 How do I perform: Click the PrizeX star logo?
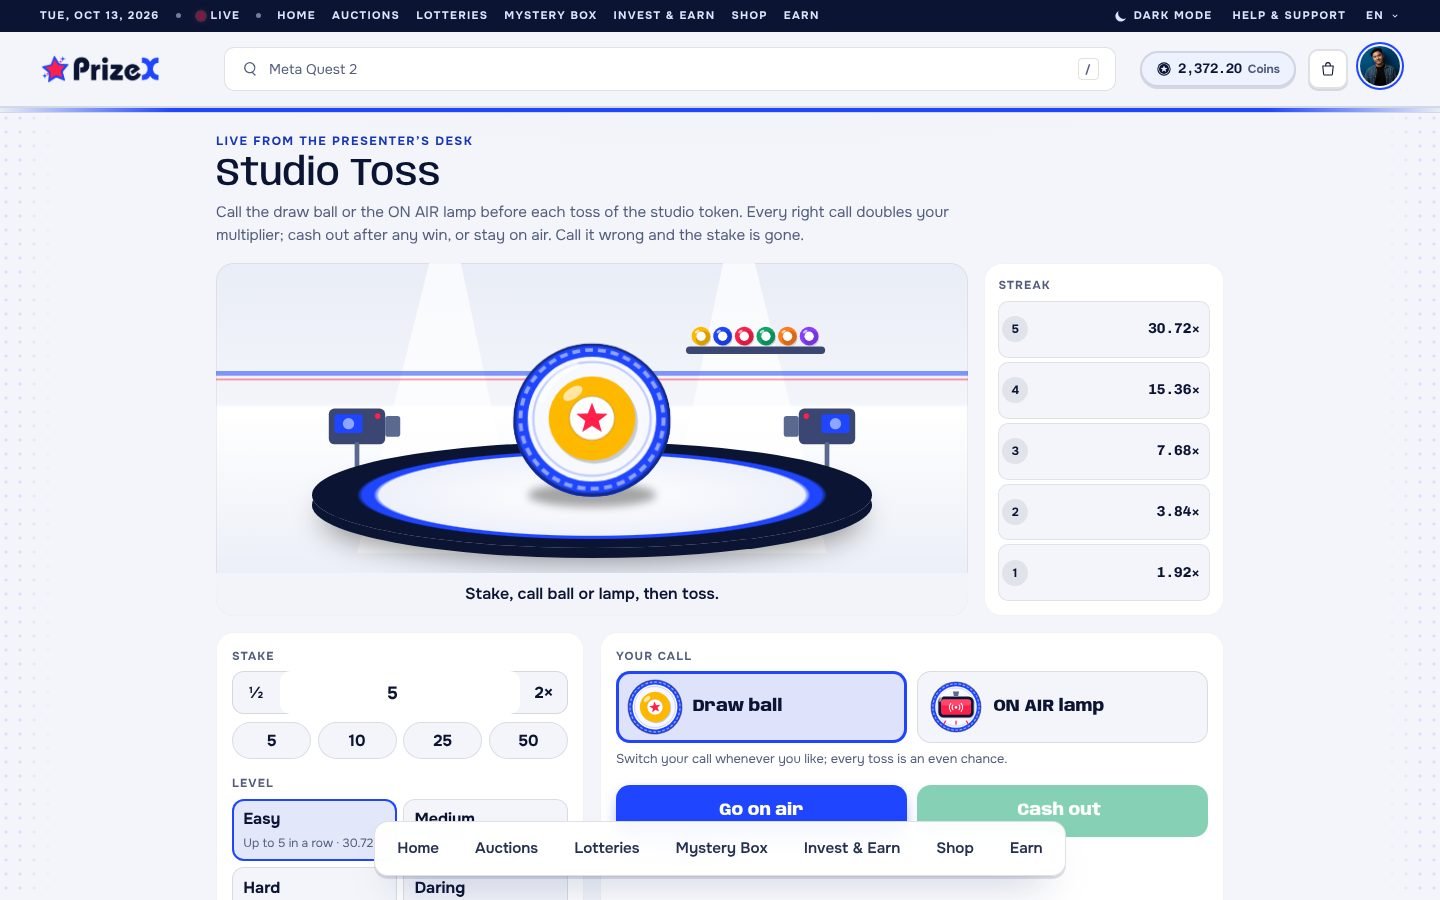100,69
